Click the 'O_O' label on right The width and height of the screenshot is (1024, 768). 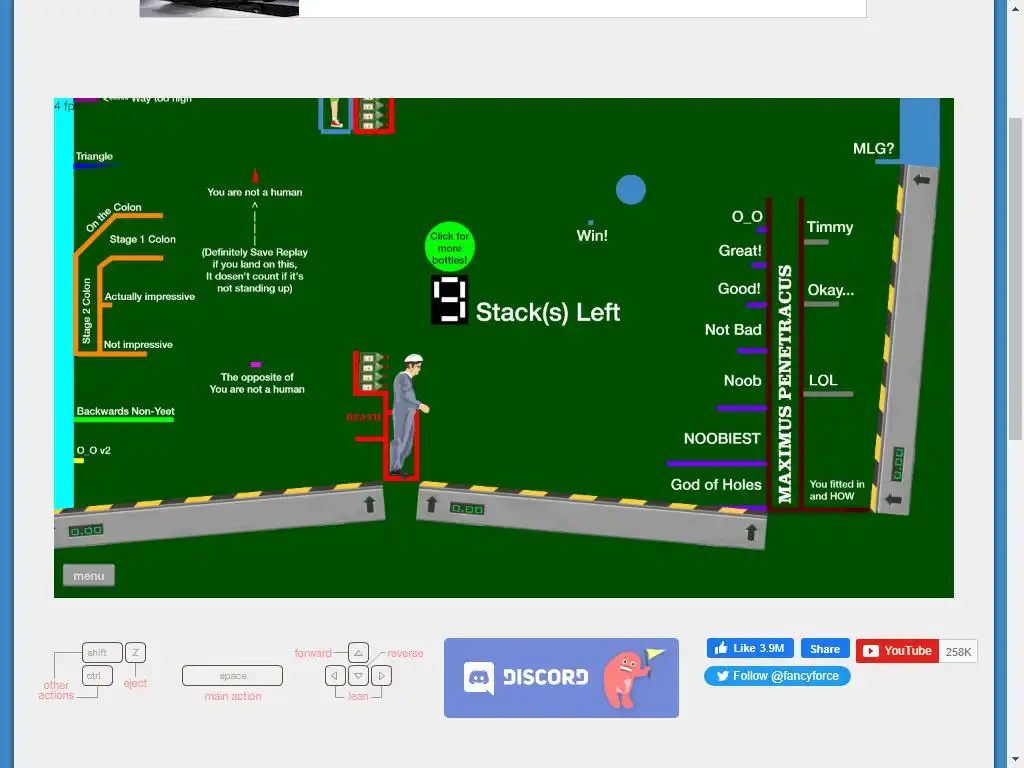point(746,217)
